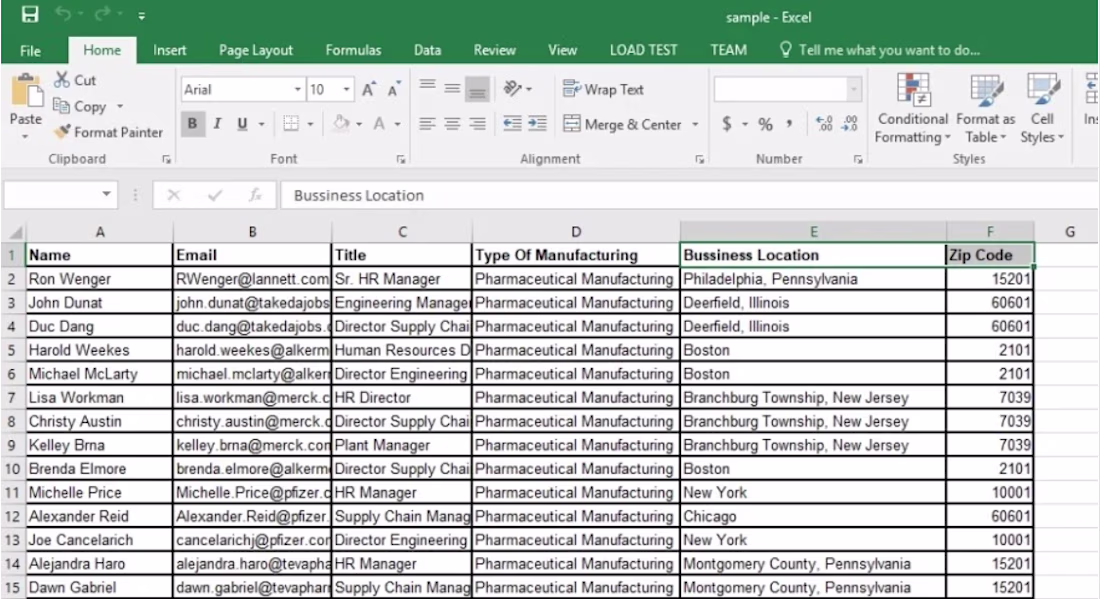Click the Fill Color paint bucket
1100x599 pixels.
pos(339,125)
